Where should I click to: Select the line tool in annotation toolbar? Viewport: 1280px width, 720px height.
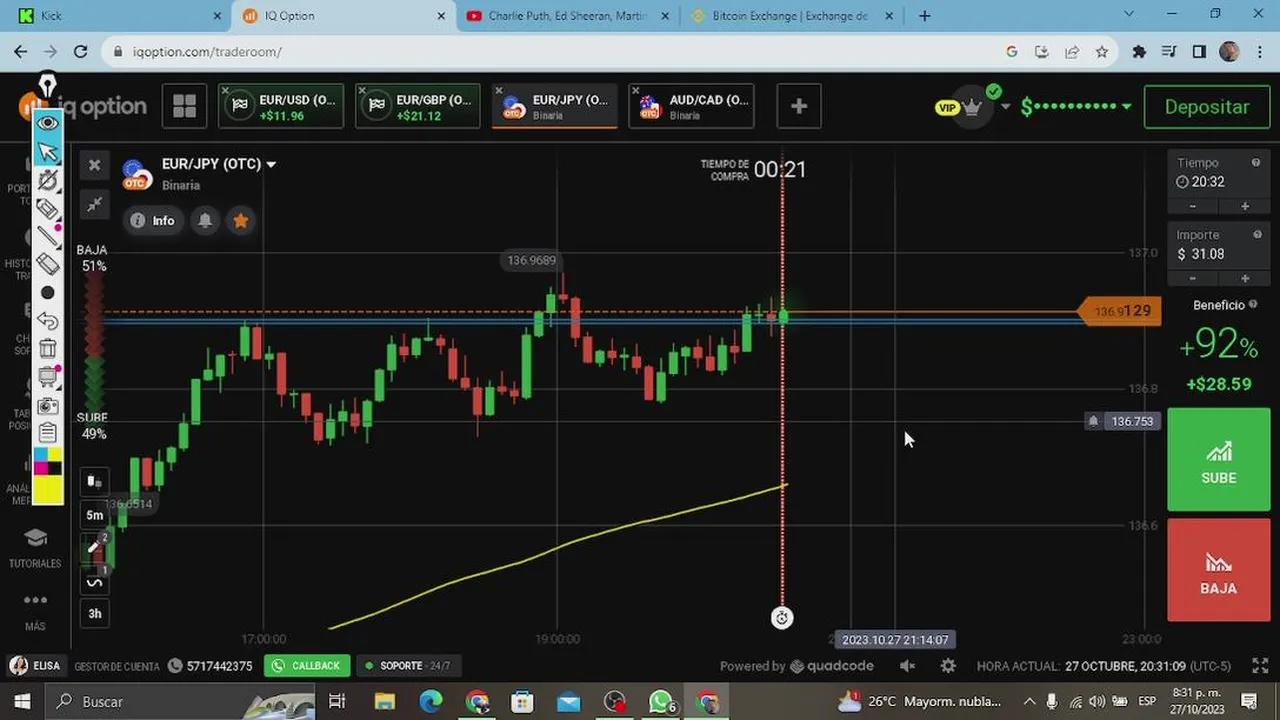coord(47,236)
